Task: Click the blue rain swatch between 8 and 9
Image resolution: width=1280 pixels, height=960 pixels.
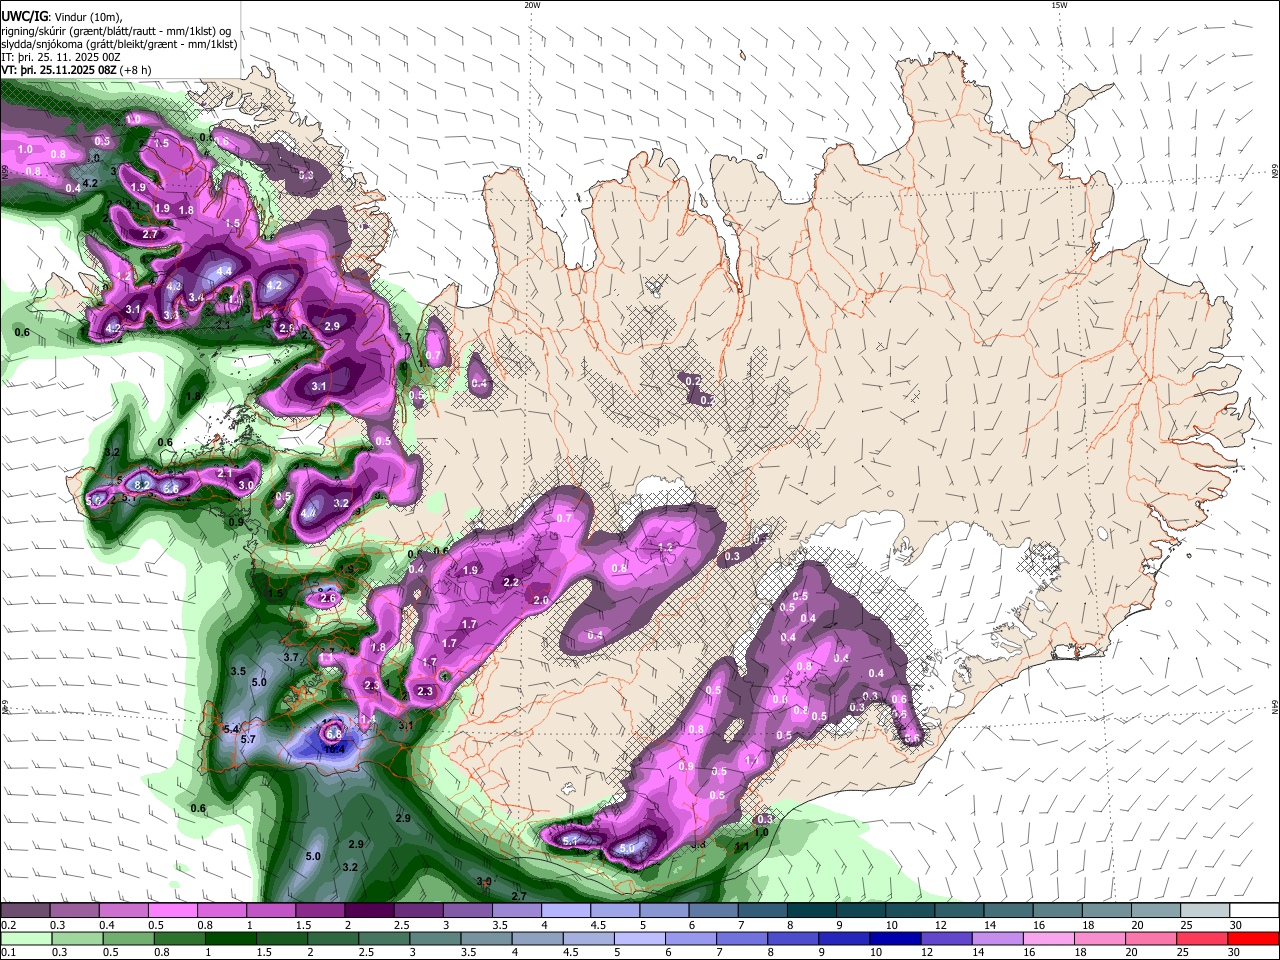Action: click(793, 938)
